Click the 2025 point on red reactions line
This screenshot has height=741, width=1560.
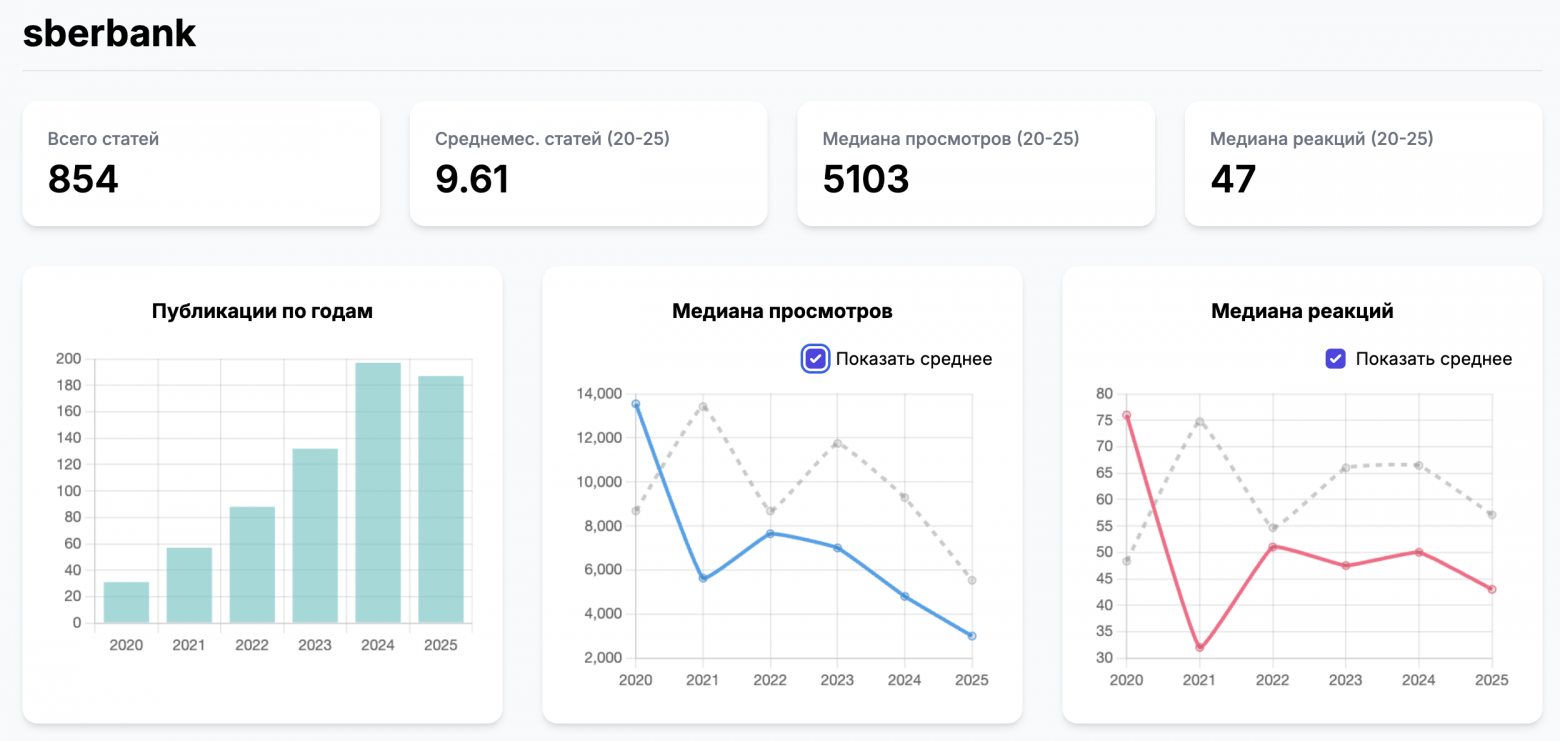[1491, 589]
